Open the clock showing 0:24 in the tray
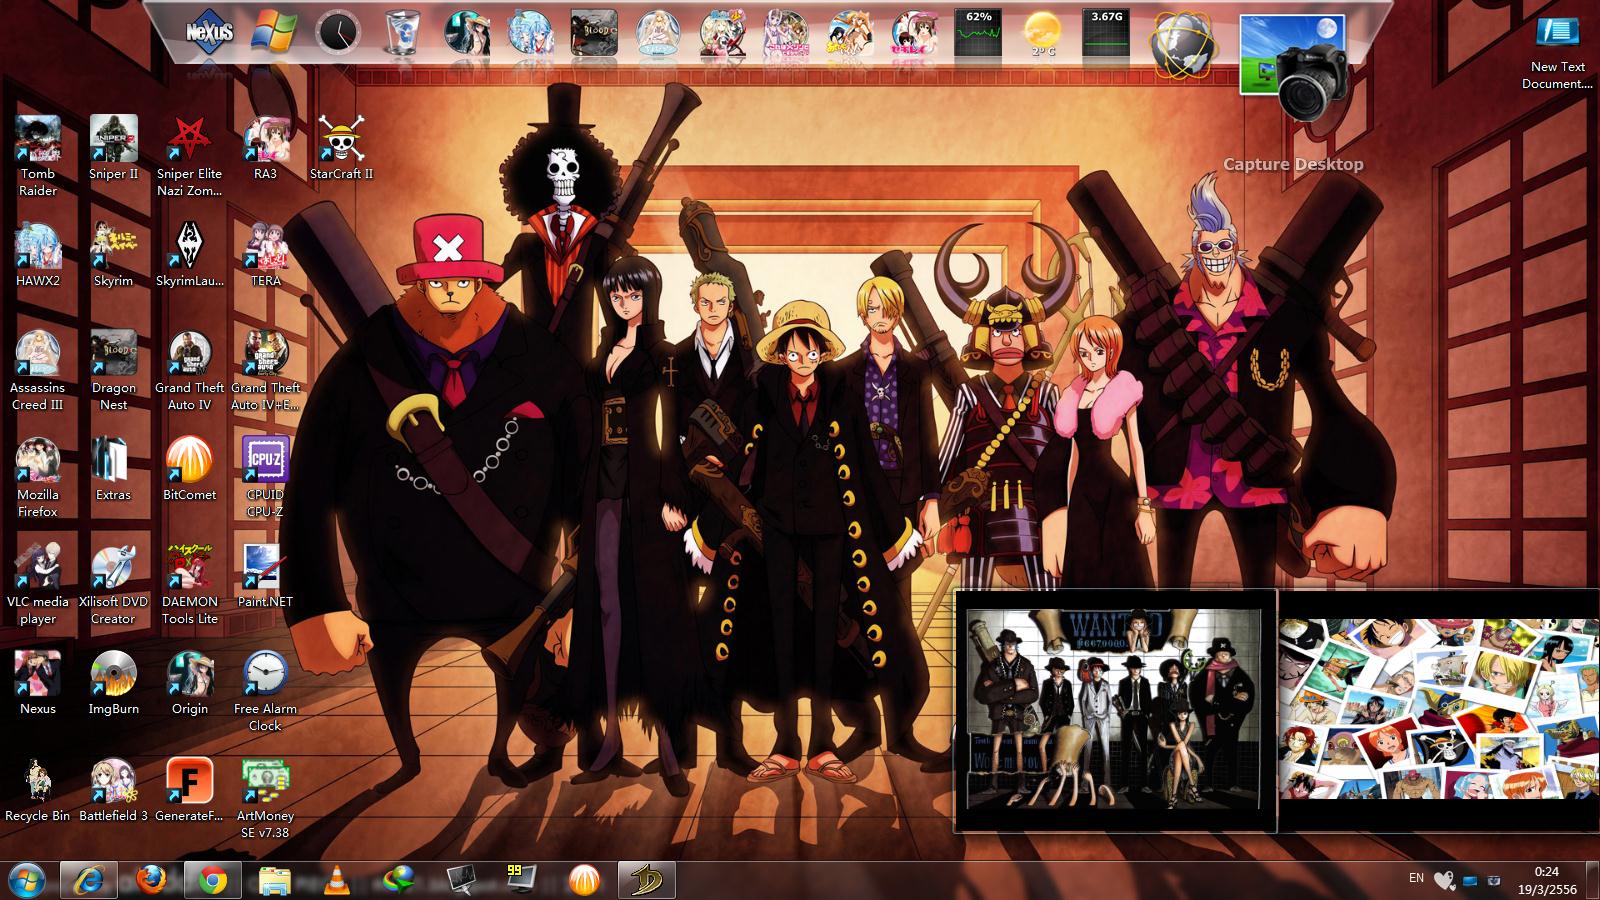The width and height of the screenshot is (1600, 900). pos(1546,880)
